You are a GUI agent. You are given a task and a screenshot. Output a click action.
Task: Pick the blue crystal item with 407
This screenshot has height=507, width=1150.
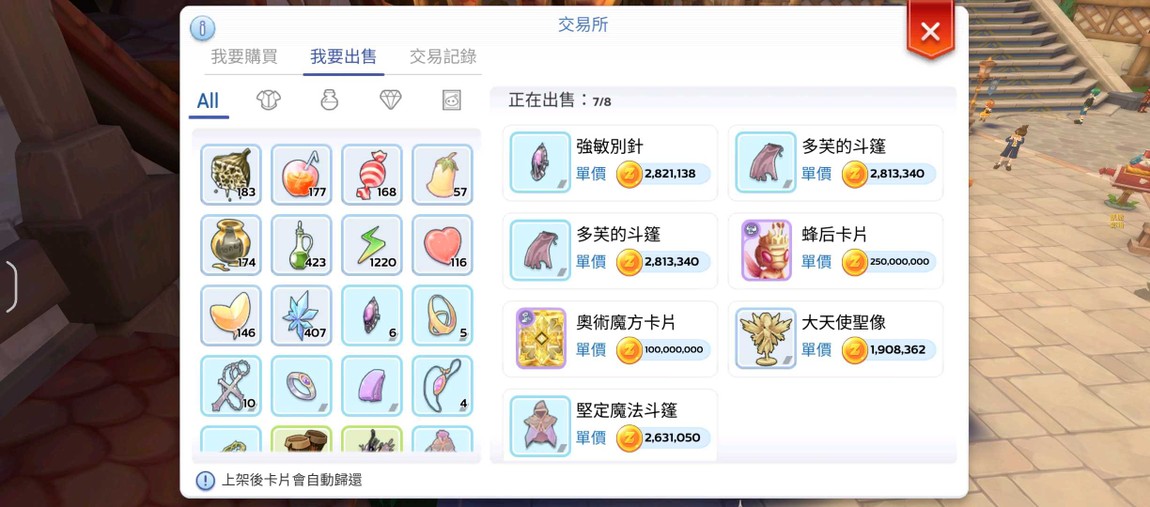pos(301,315)
